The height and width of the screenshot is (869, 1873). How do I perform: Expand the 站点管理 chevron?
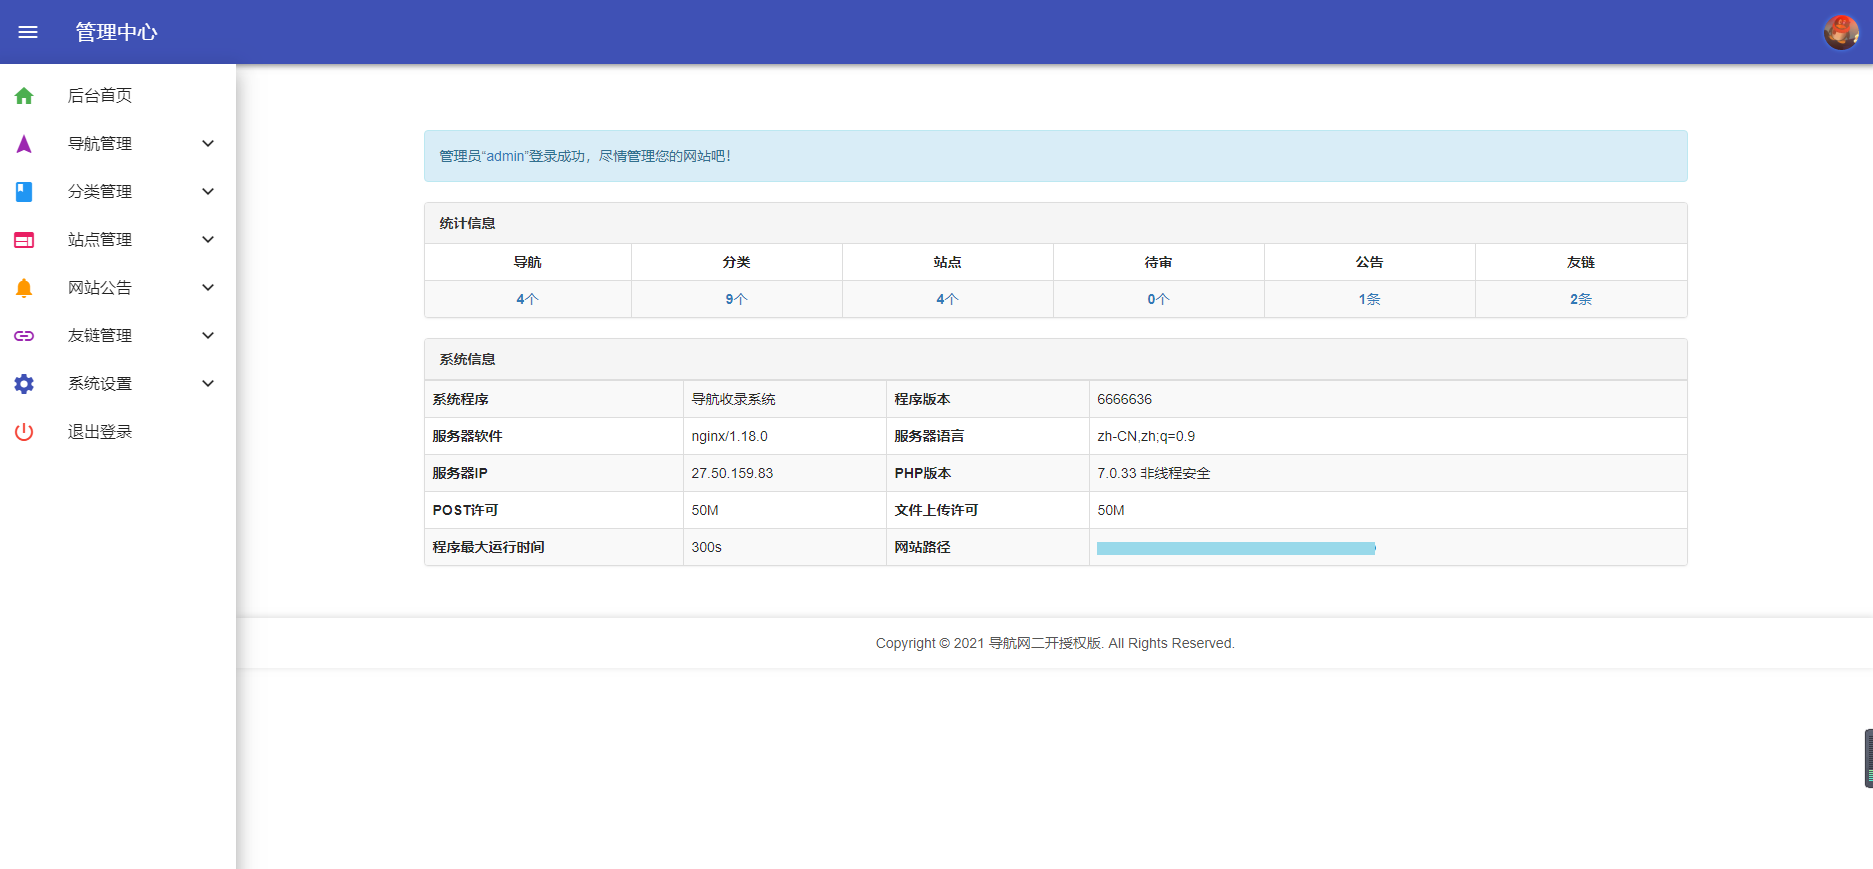coord(208,240)
